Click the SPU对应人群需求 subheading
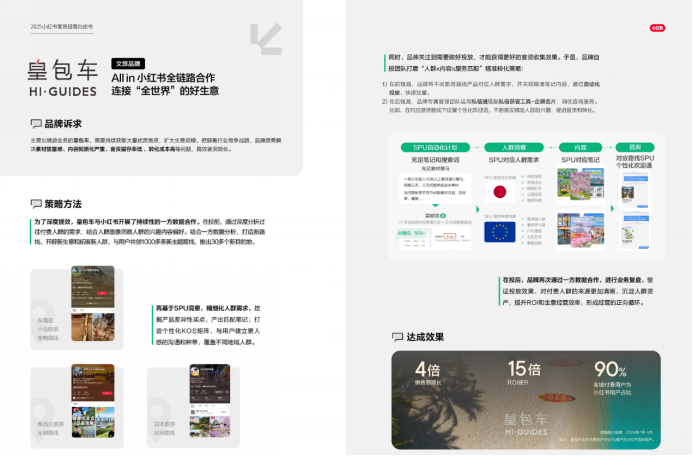This screenshot has height=456, width=693. (x=514, y=160)
